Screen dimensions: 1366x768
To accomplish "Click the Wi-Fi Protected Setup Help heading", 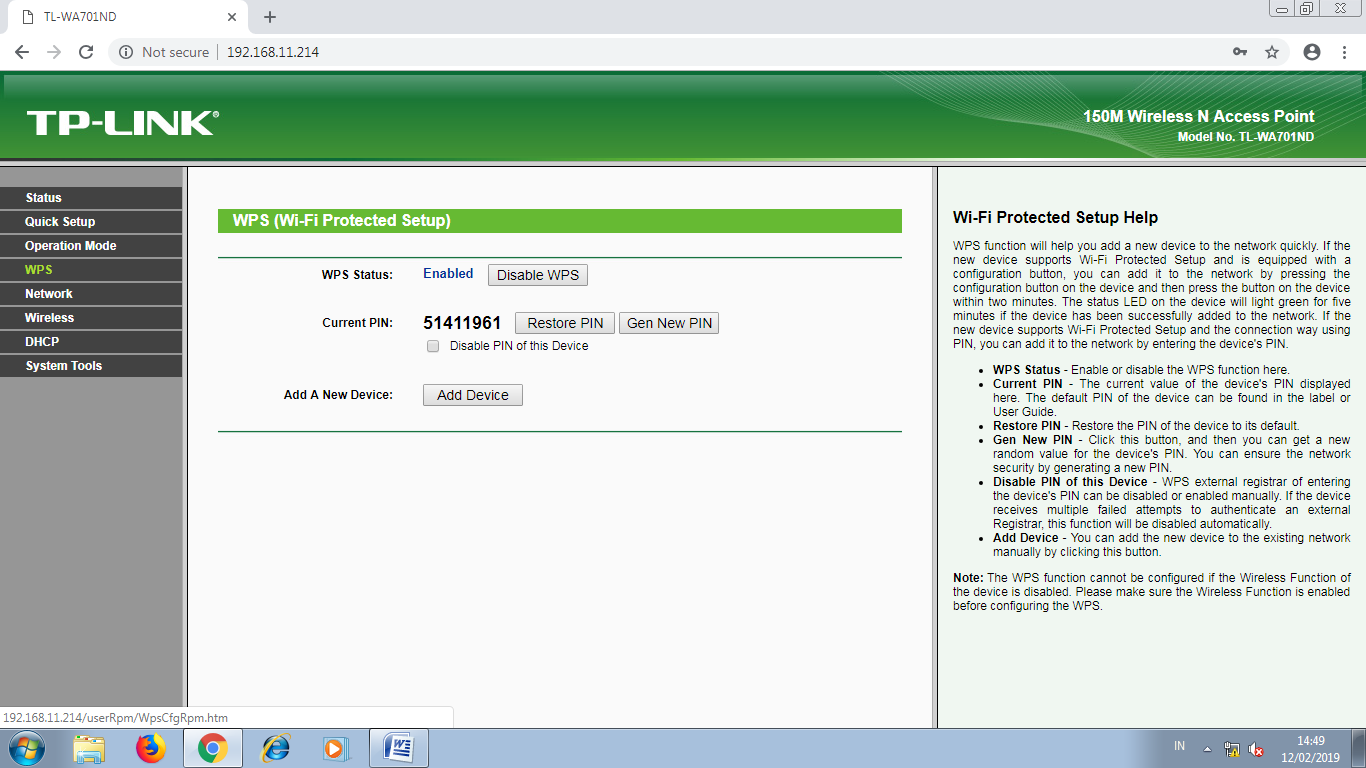I will (1055, 217).
